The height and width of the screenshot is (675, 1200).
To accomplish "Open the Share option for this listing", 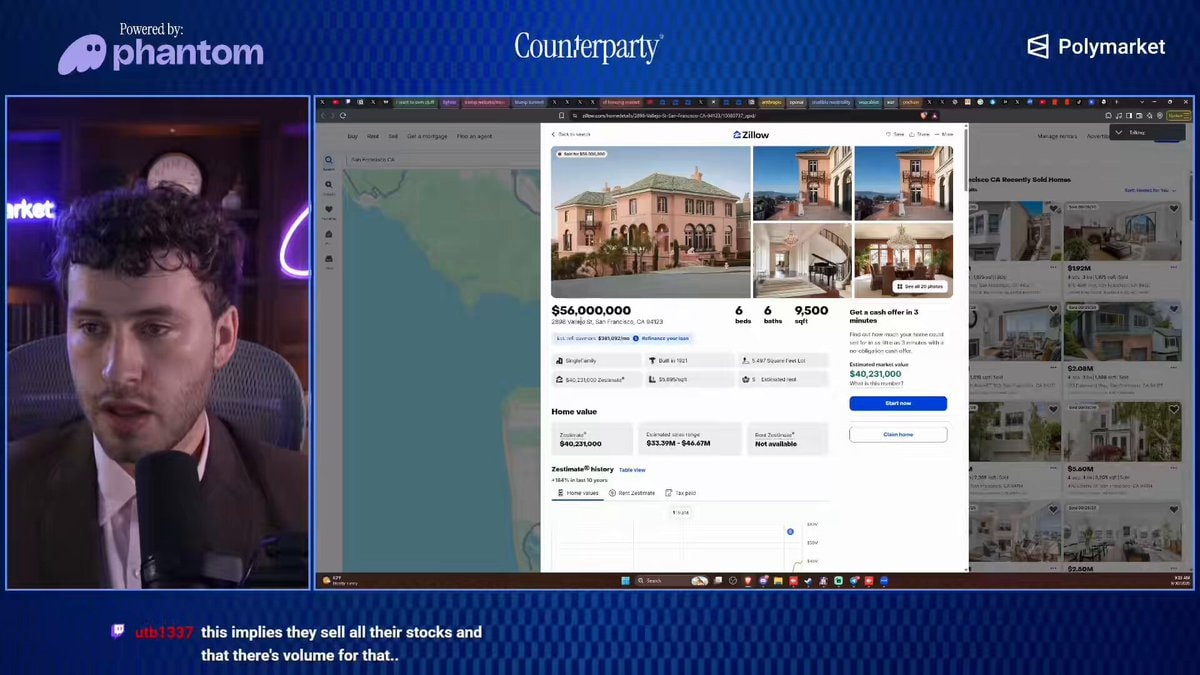I will [919, 134].
